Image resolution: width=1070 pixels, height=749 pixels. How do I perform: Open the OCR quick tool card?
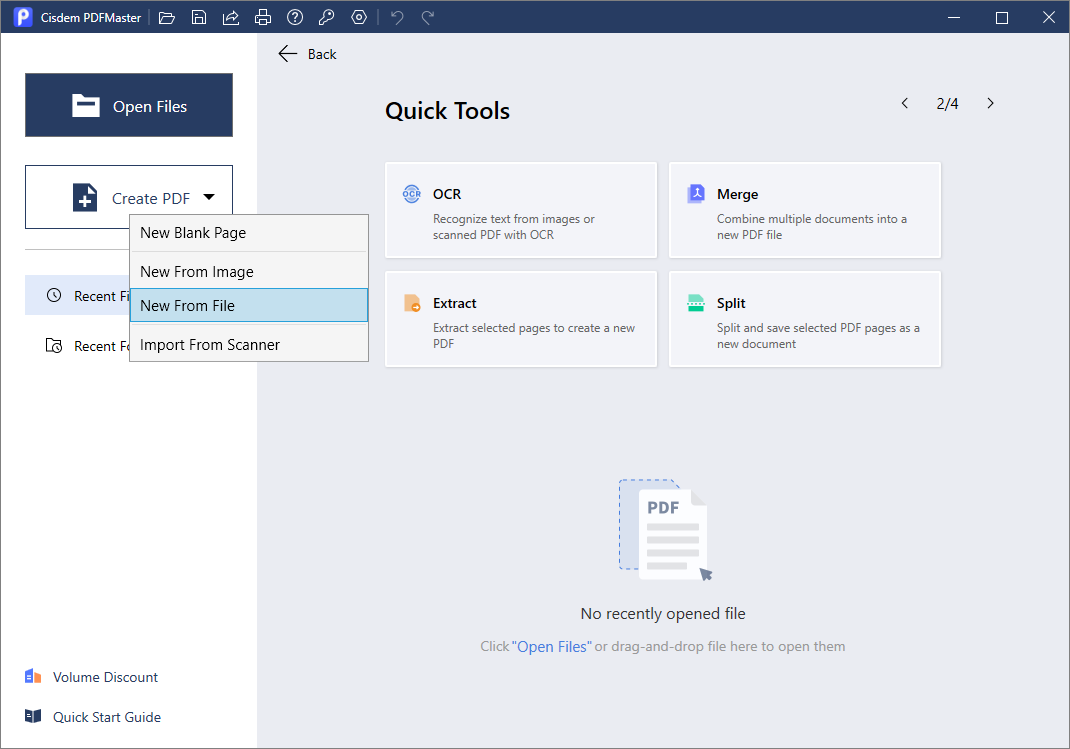tap(521, 210)
